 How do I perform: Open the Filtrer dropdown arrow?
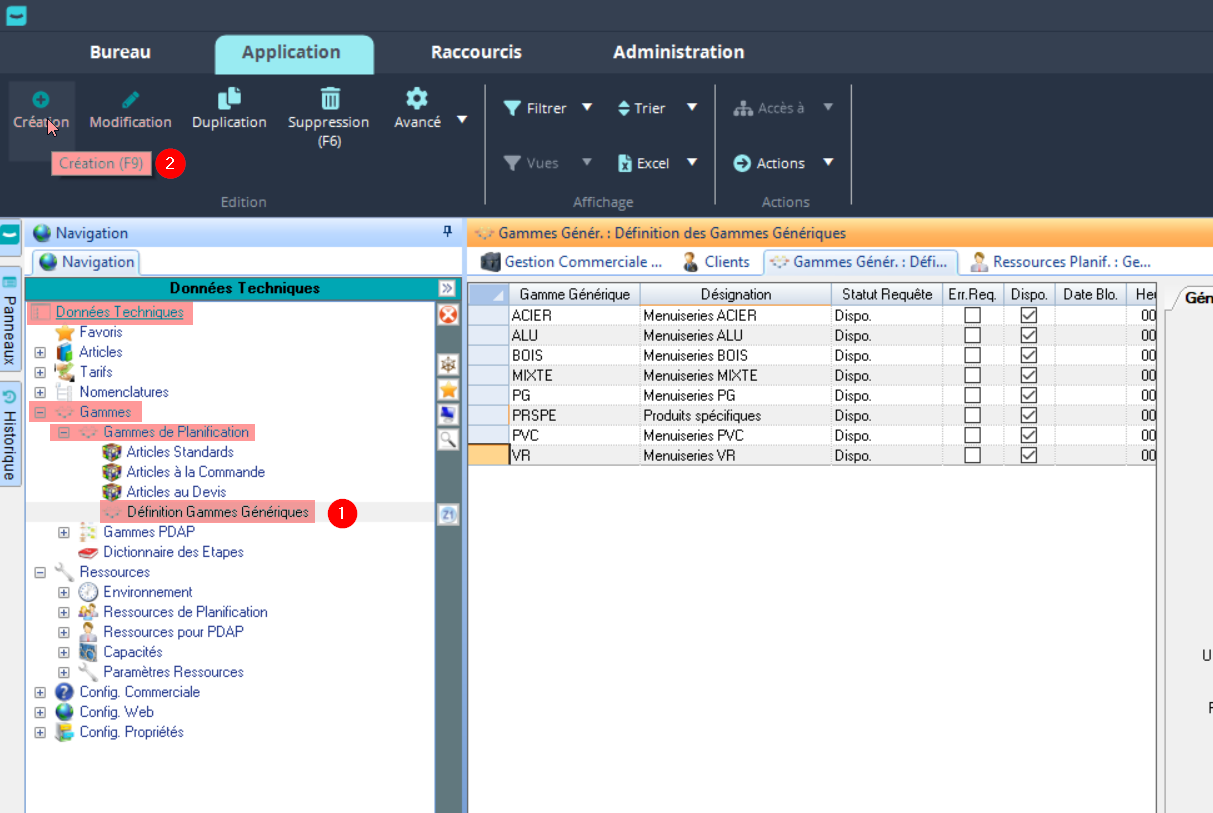click(587, 108)
